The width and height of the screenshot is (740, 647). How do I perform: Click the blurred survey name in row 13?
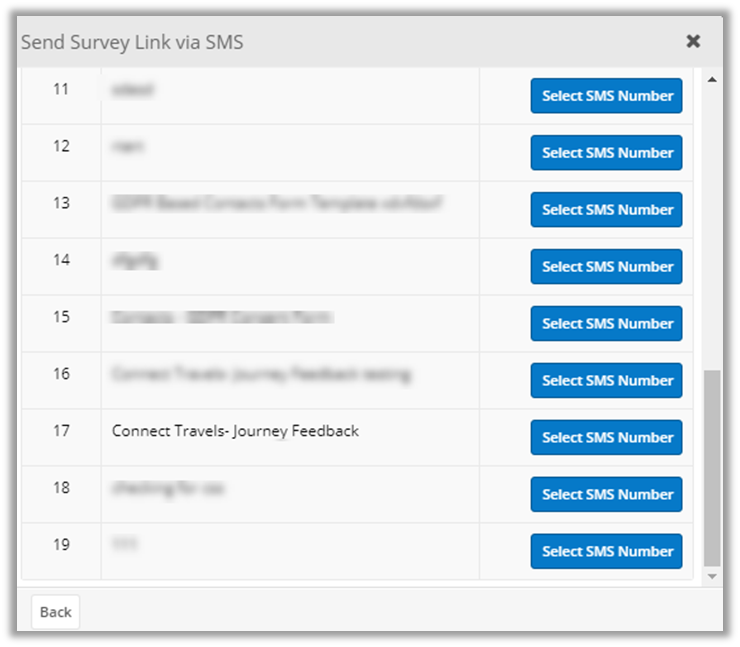tap(277, 203)
